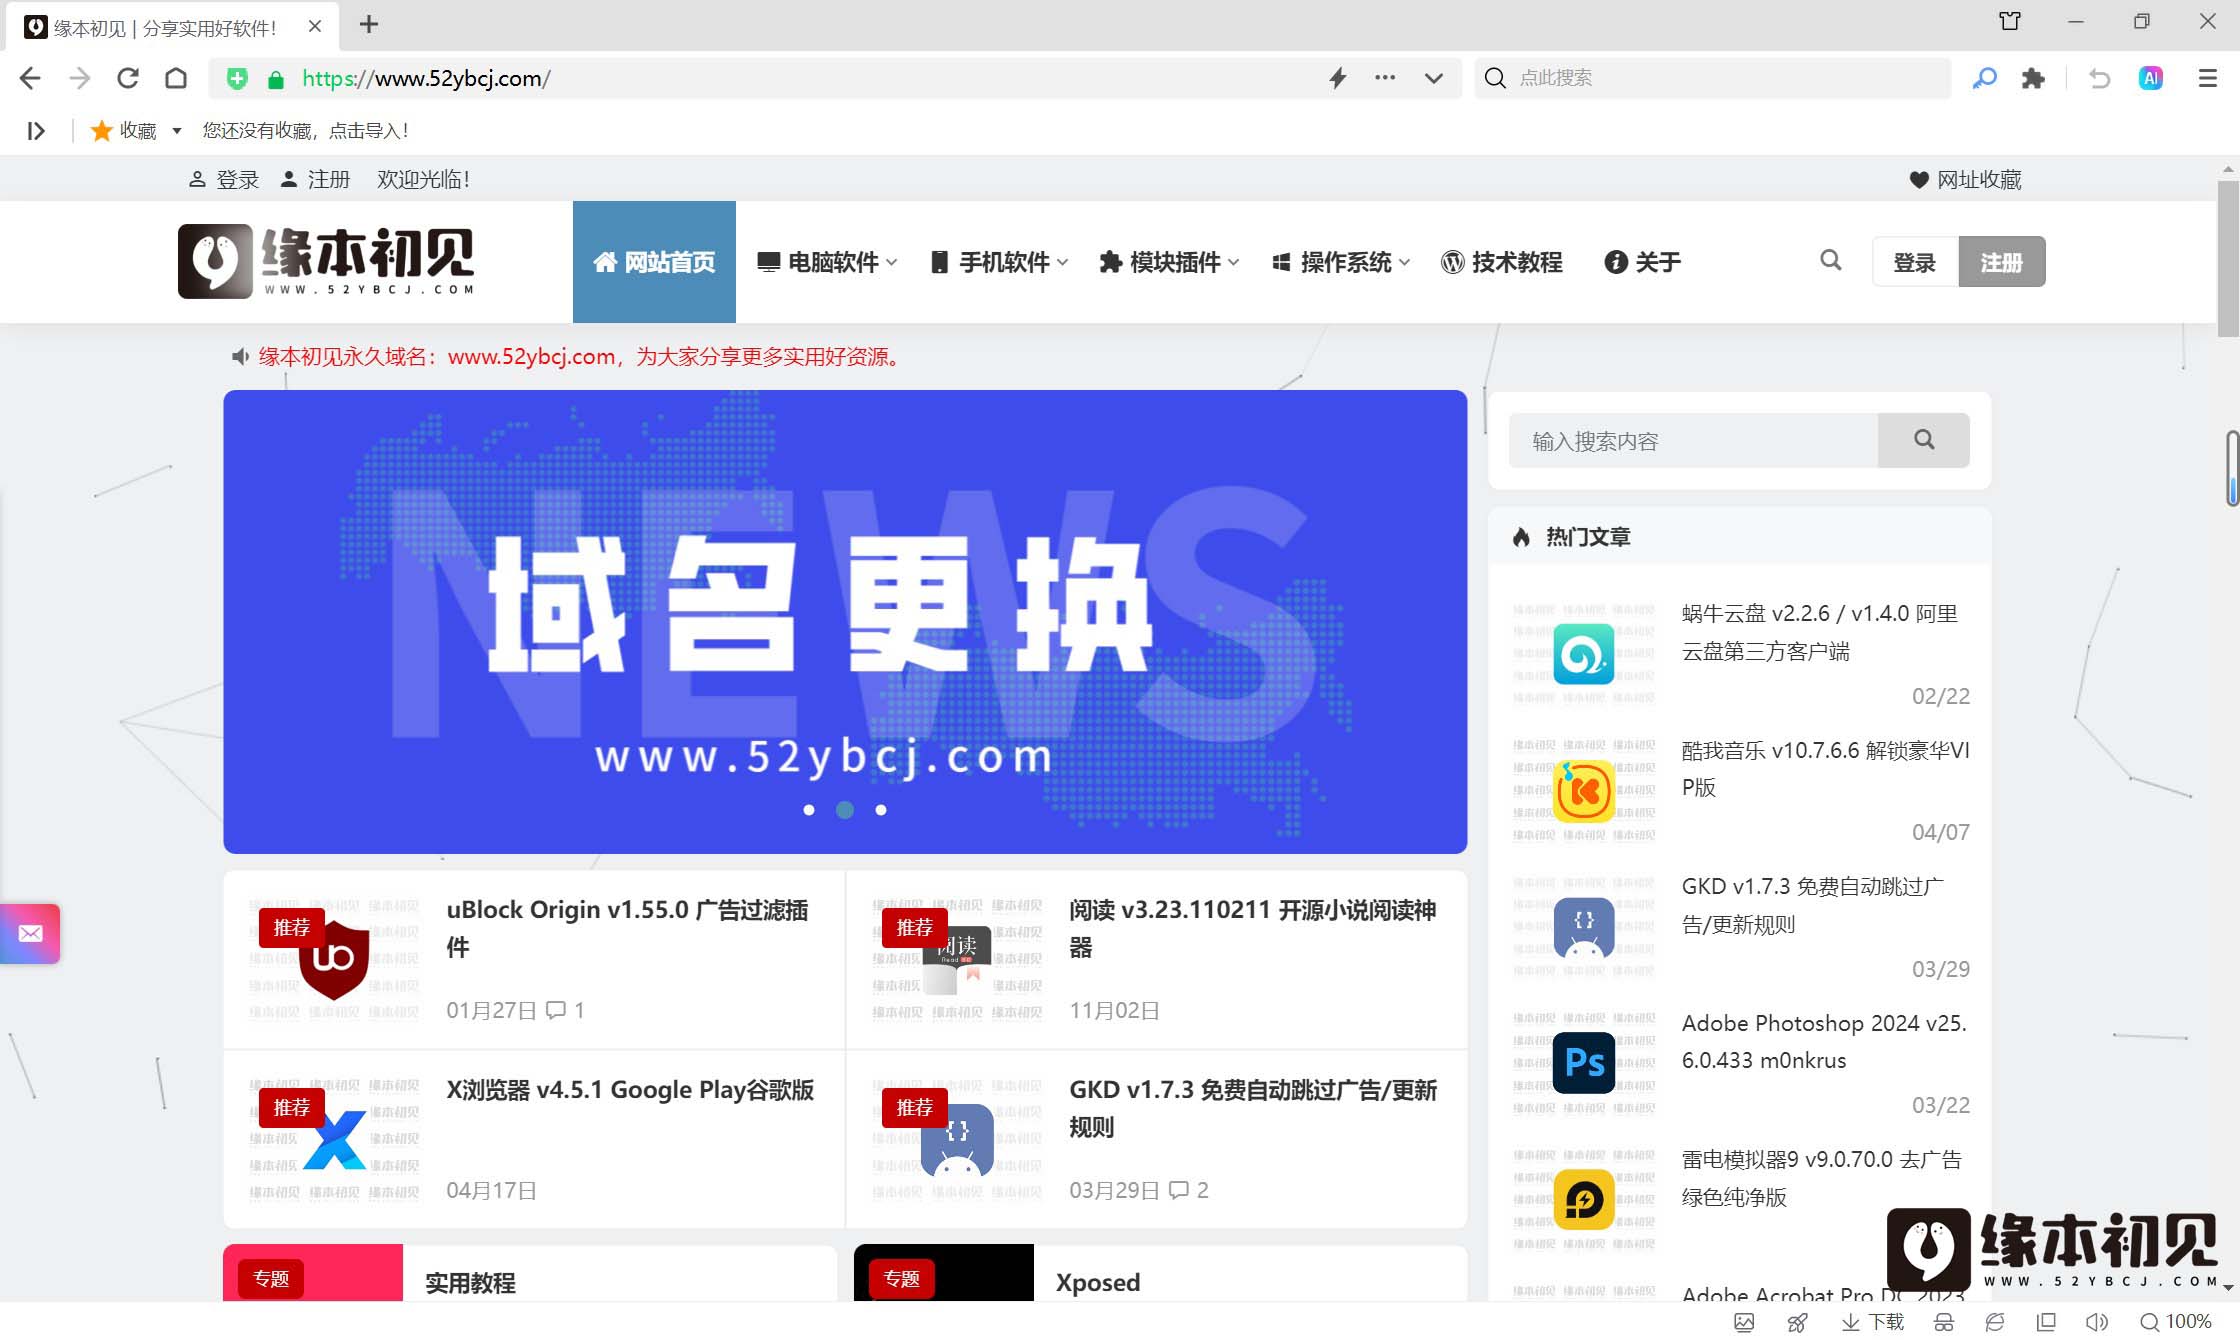This screenshot has width=2240, height=1340.
Task: Click the sidebar search submit button
Action: coord(1924,441)
